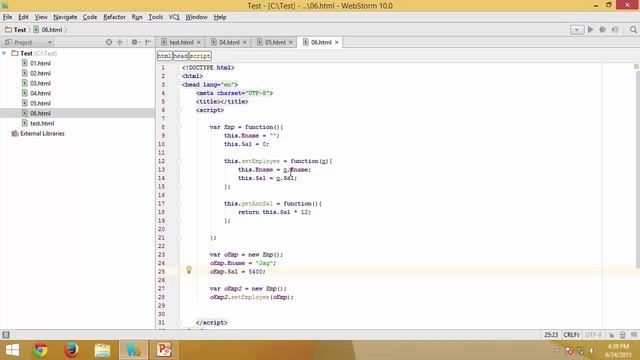Click the cursor position 25:23 in status bar
640x360 pixels.
click(551, 335)
